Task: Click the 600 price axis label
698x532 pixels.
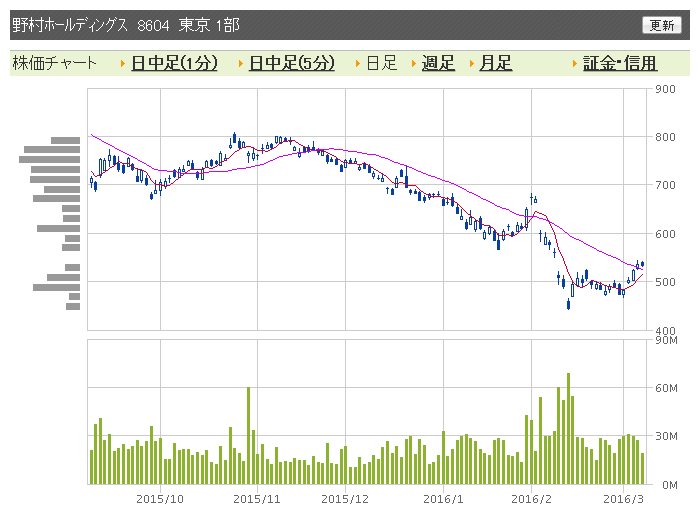Action: click(x=666, y=234)
